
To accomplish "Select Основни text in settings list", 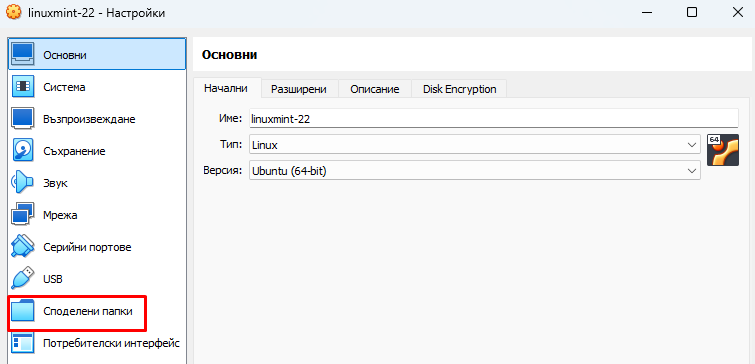I will 65,55.
